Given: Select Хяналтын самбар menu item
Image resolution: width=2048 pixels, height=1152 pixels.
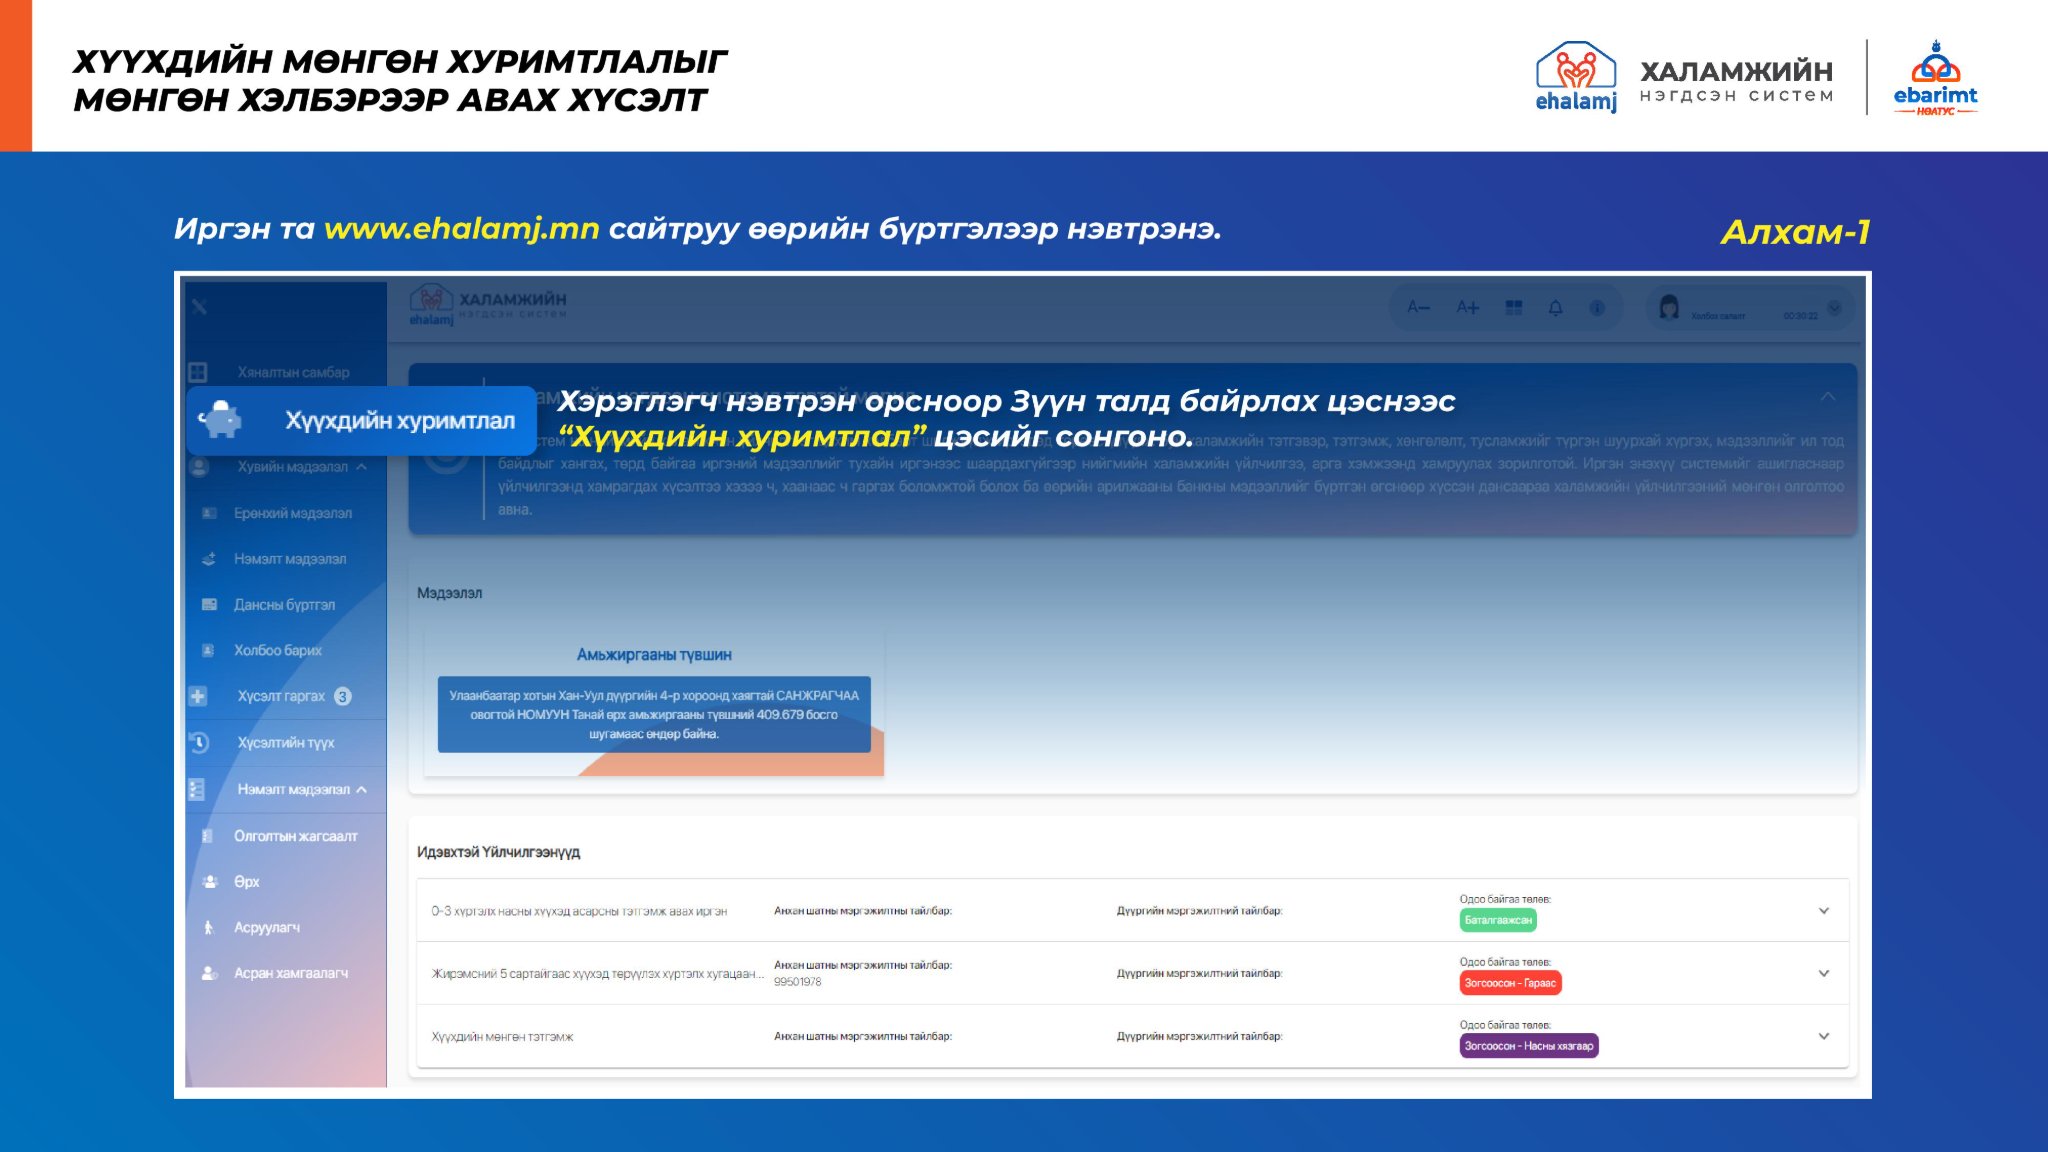Looking at the screenshot, I should 293,372.
